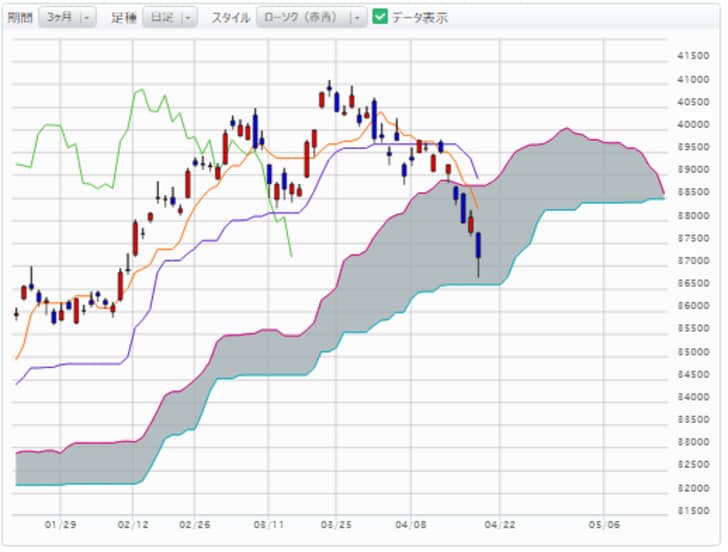The image size is (728, 552).
Task: Select the 04/22 date axis label
Action: pyautogui.click(x=500, y=525)
